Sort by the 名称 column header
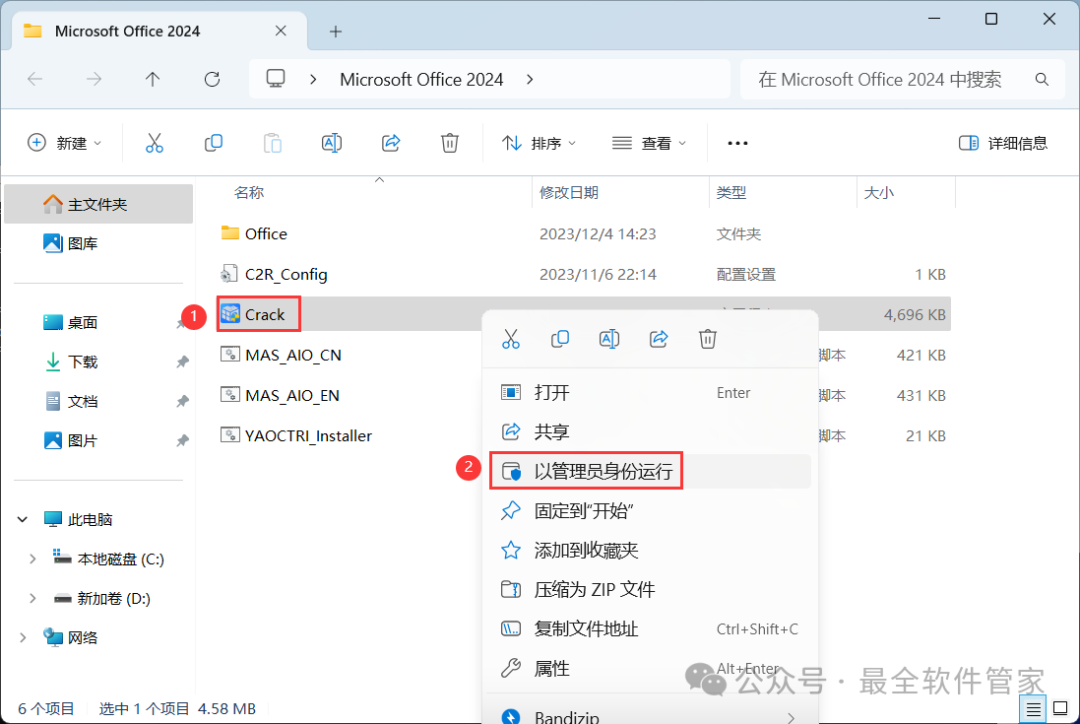1080x724 pixels. 249,192
